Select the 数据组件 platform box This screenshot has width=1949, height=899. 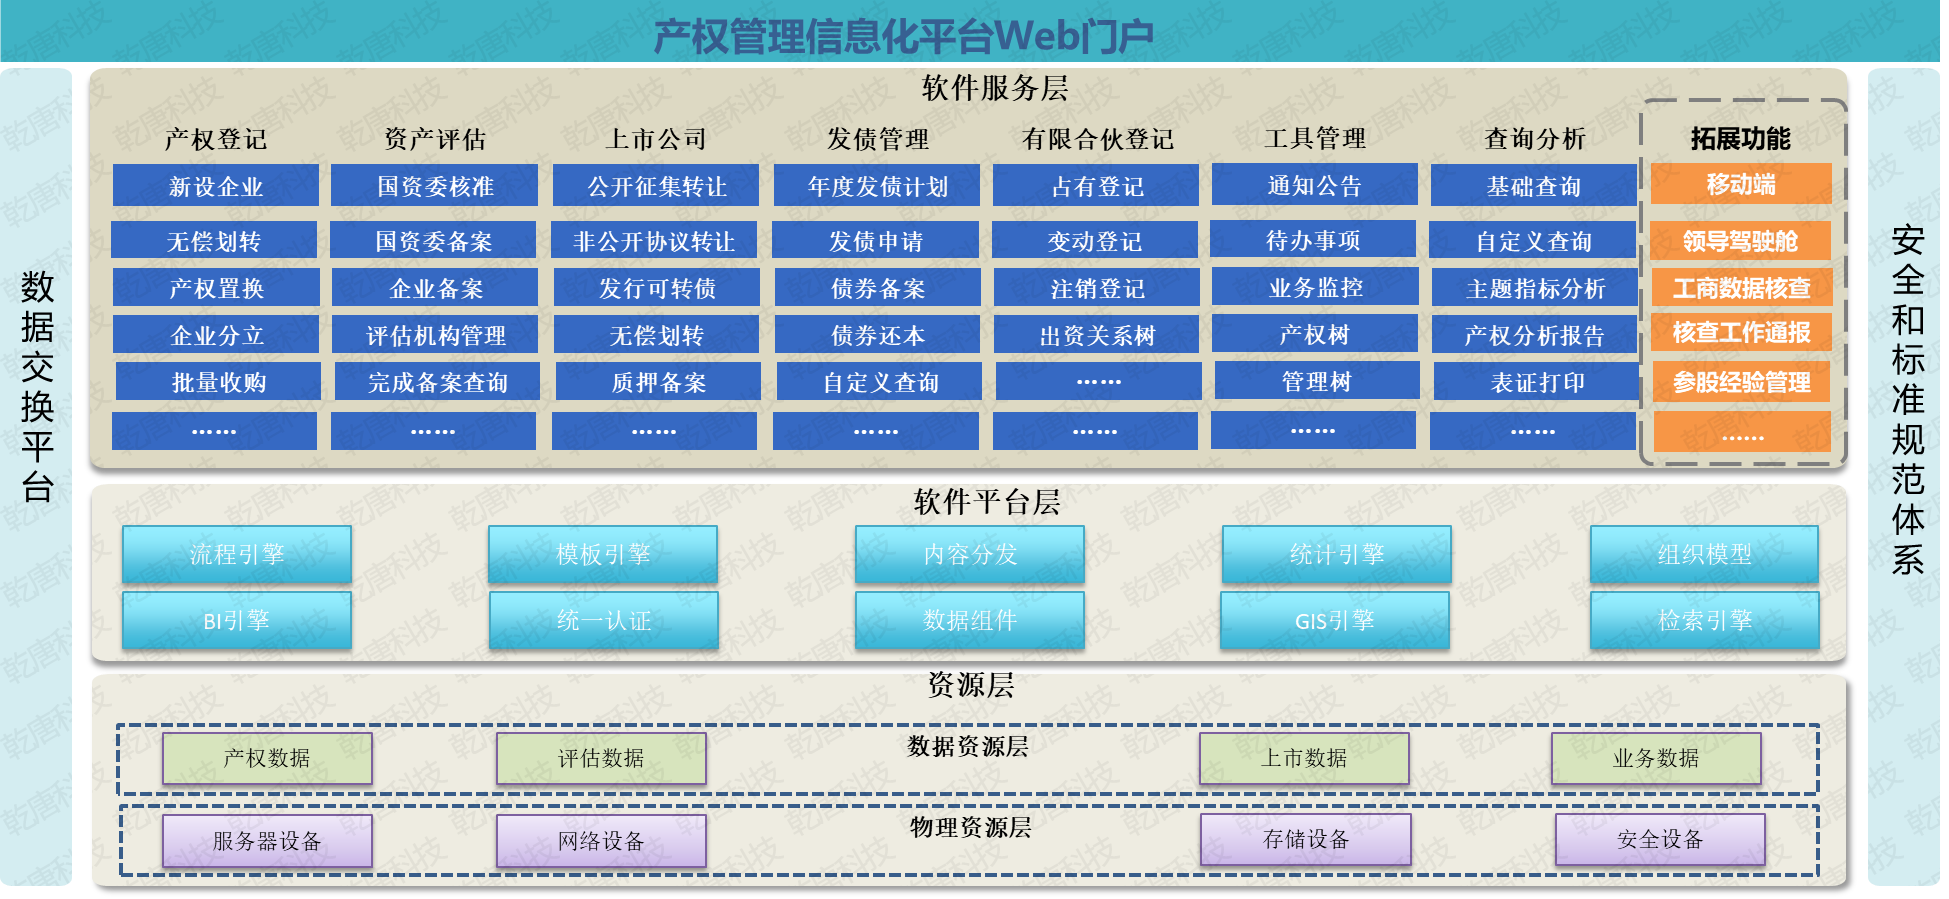(x=970, y=620)
